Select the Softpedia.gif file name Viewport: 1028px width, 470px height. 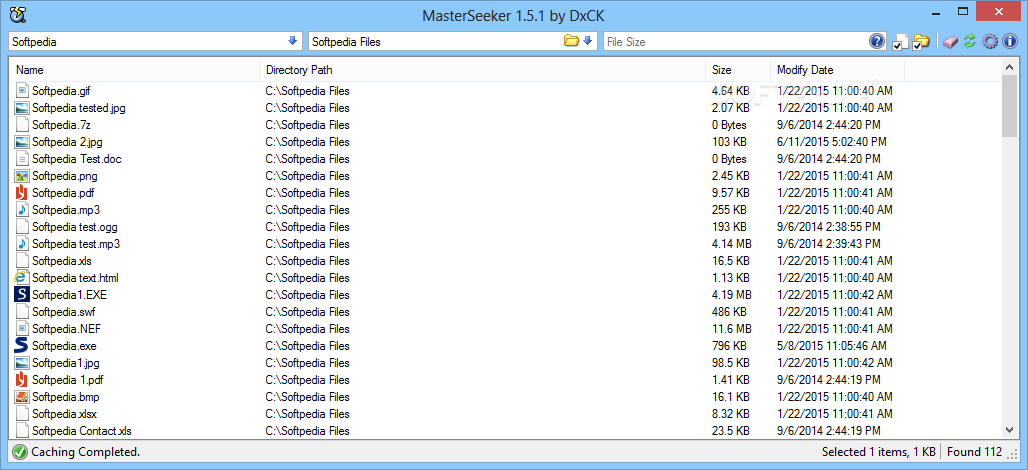[61, 91]
